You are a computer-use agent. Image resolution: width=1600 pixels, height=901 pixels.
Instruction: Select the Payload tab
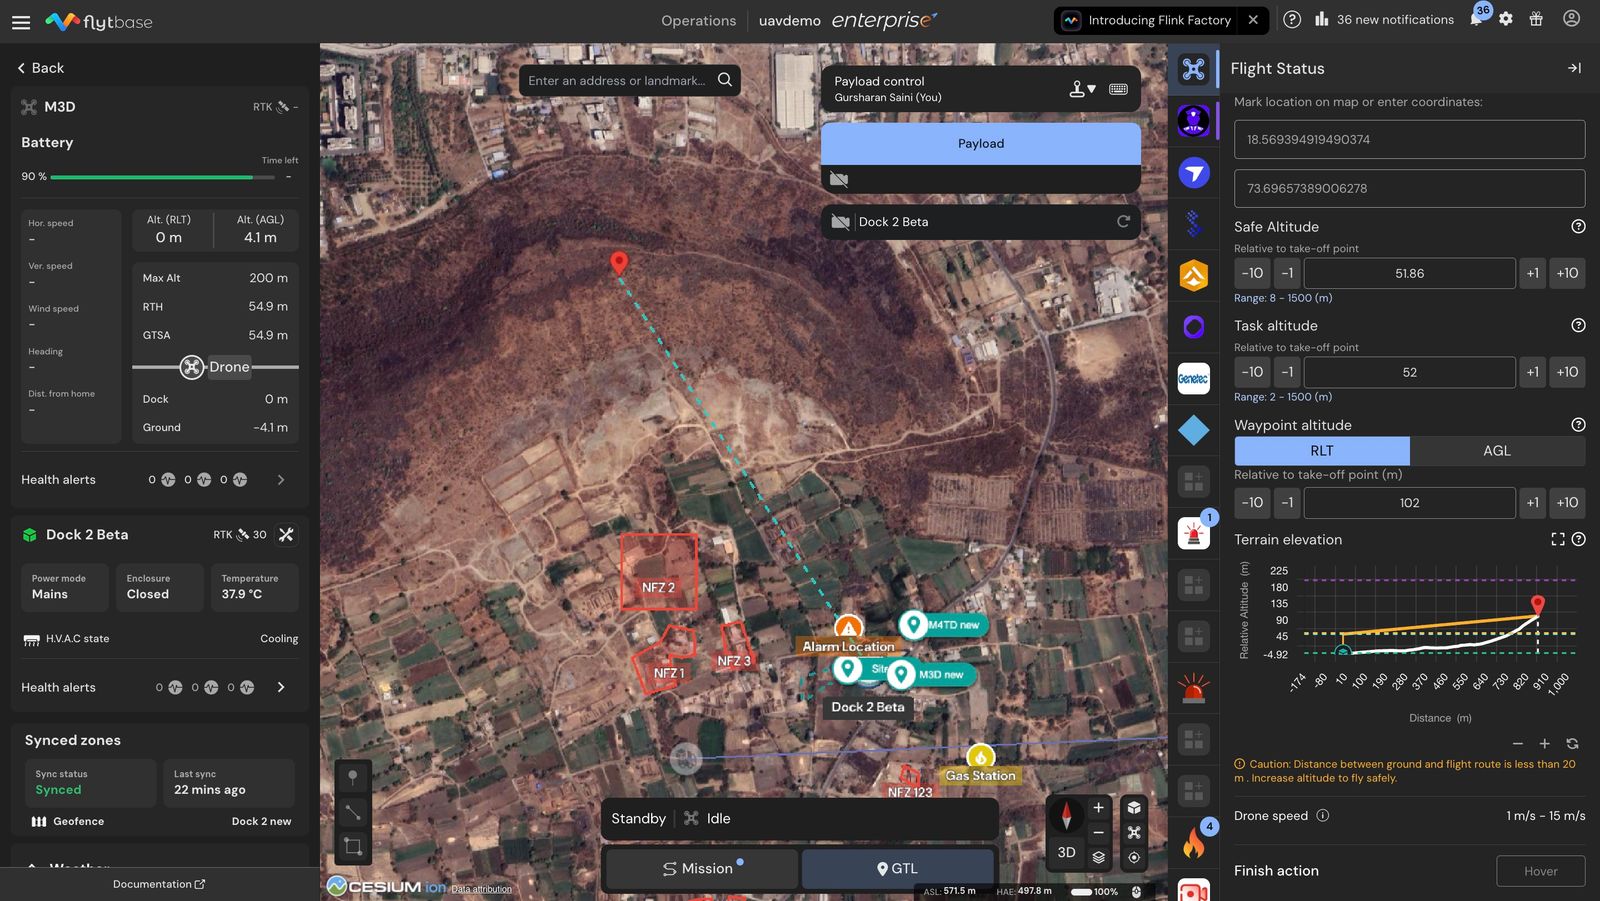pos(981,144)
